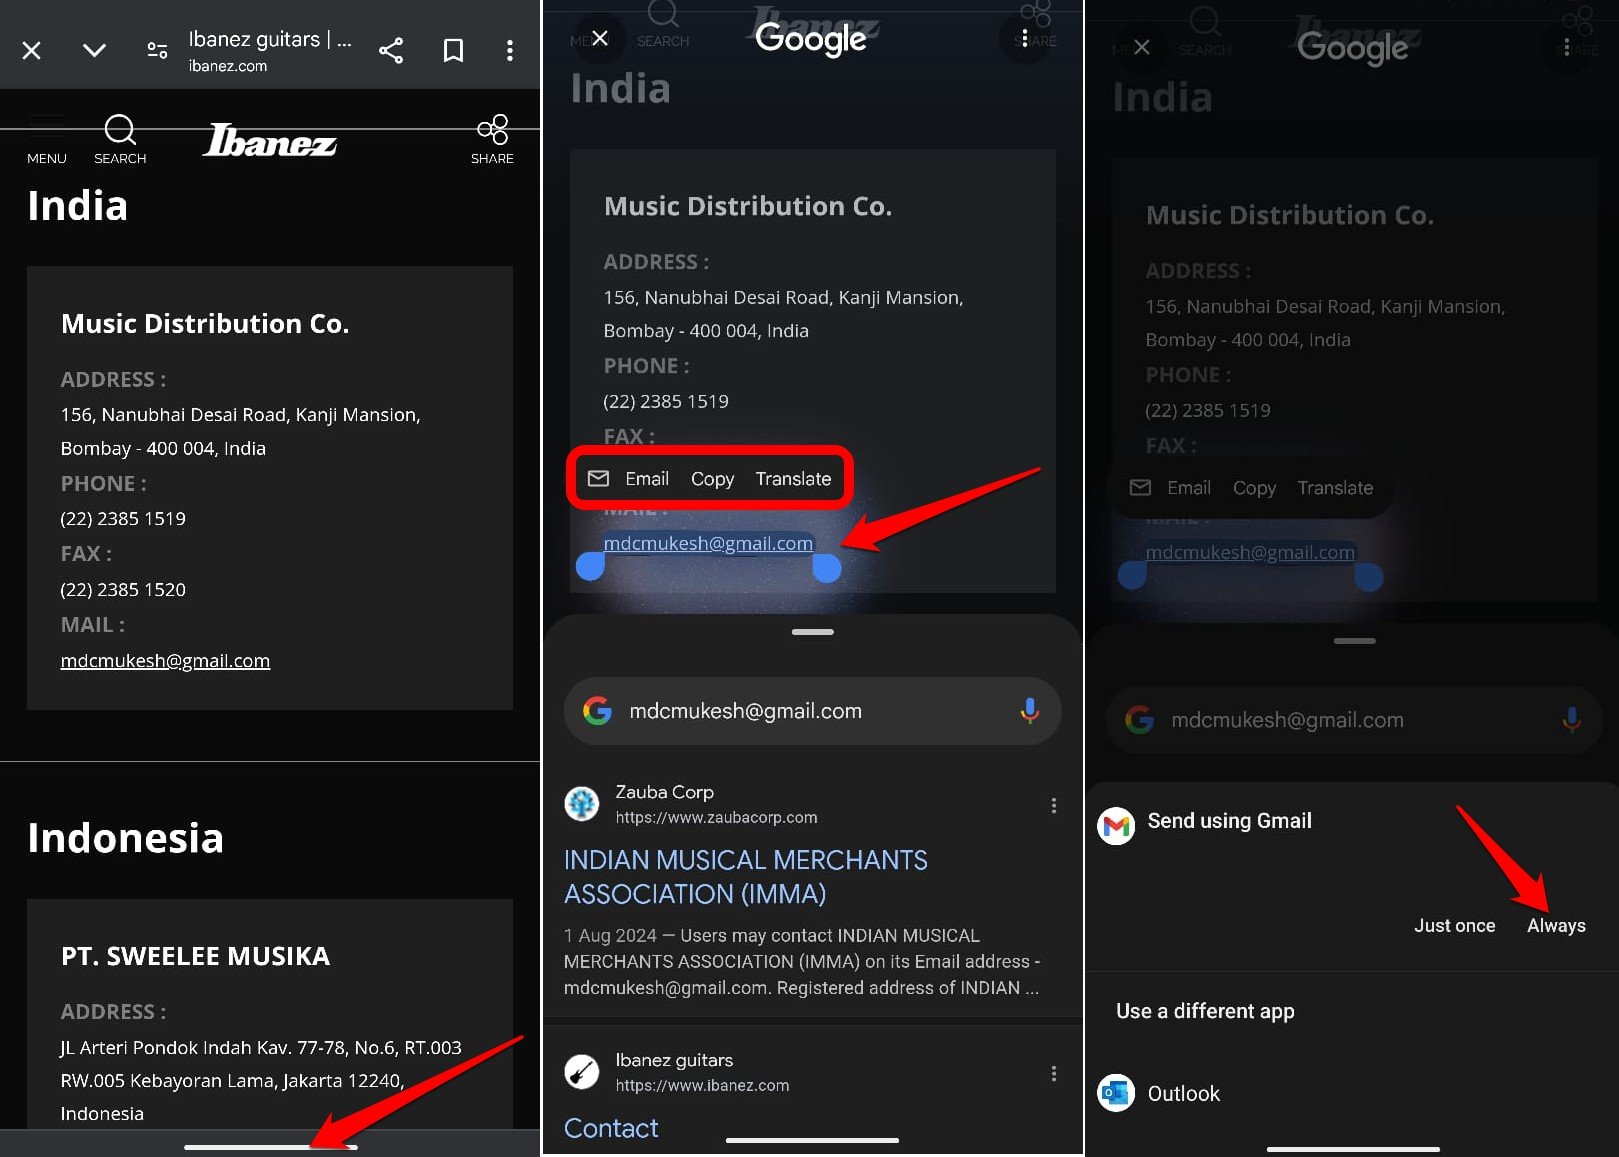Start voice search with the microphone icon
1619x1157 pixels.
pos(1029,711)
